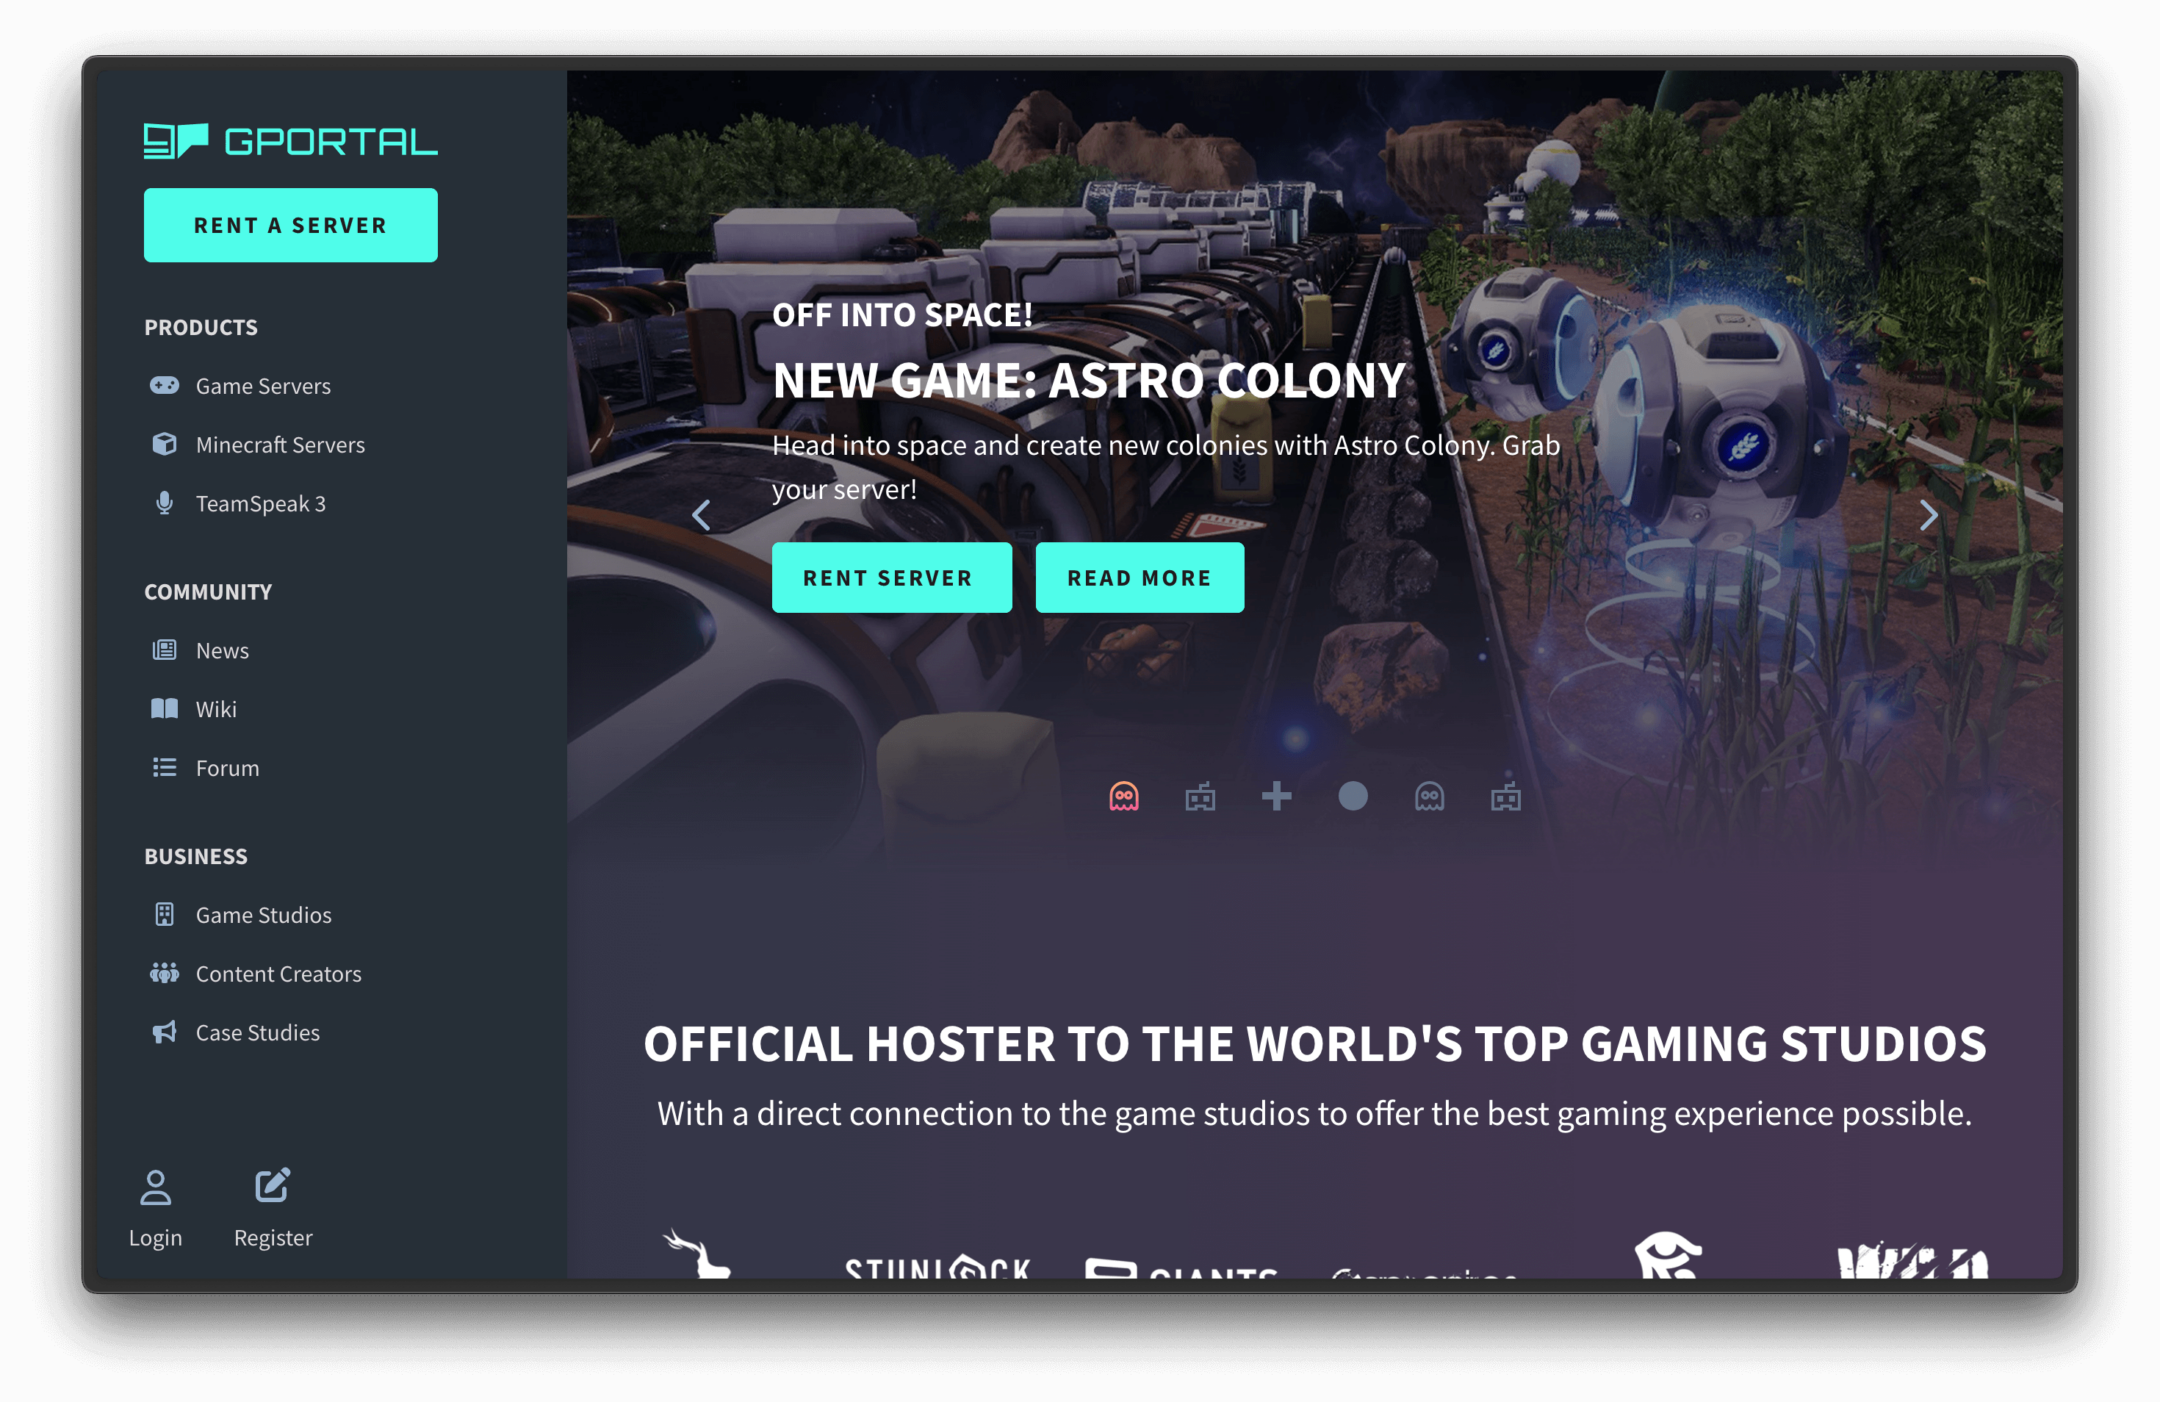Viewport: 2160px width, 1402px height.
Task: Click the GPORTAL logo
Action: click(x=290, y=141)
